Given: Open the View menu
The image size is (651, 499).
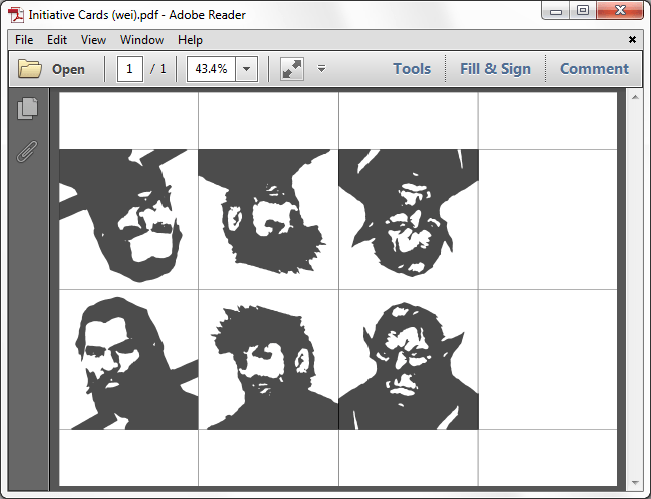Looking at the screenshot, I should (93, 40).
